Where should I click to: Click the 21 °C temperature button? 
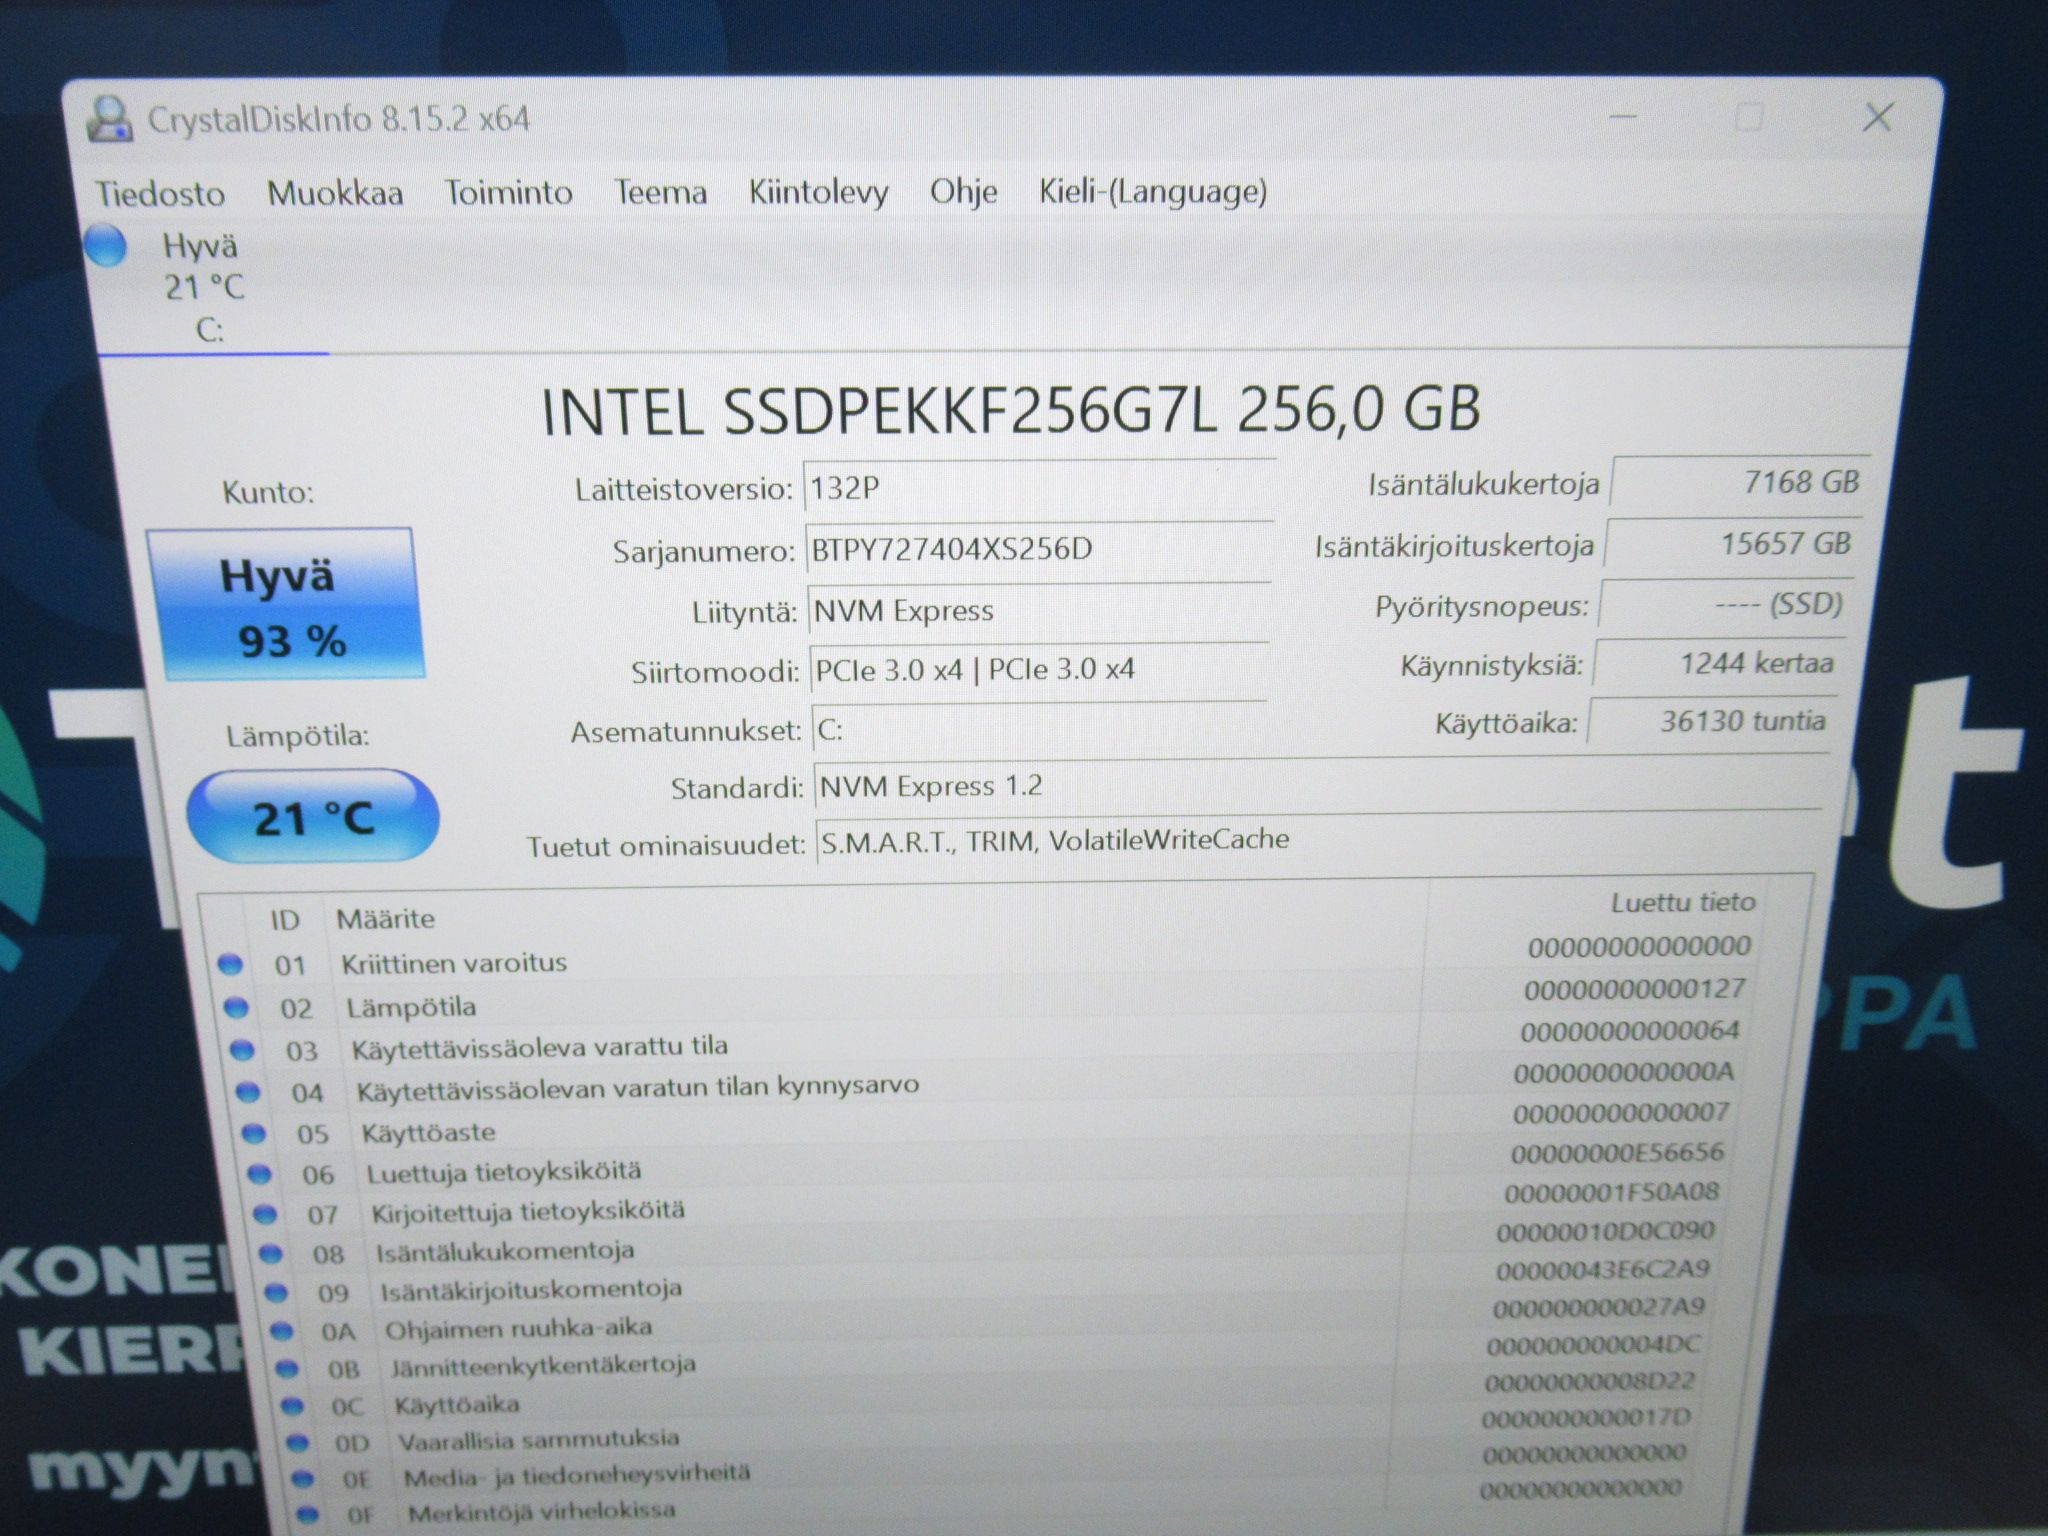click(313, 816)
